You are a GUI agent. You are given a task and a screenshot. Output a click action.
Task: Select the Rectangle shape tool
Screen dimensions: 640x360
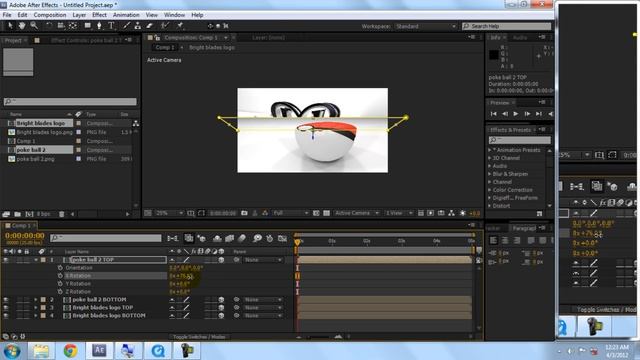87,26
